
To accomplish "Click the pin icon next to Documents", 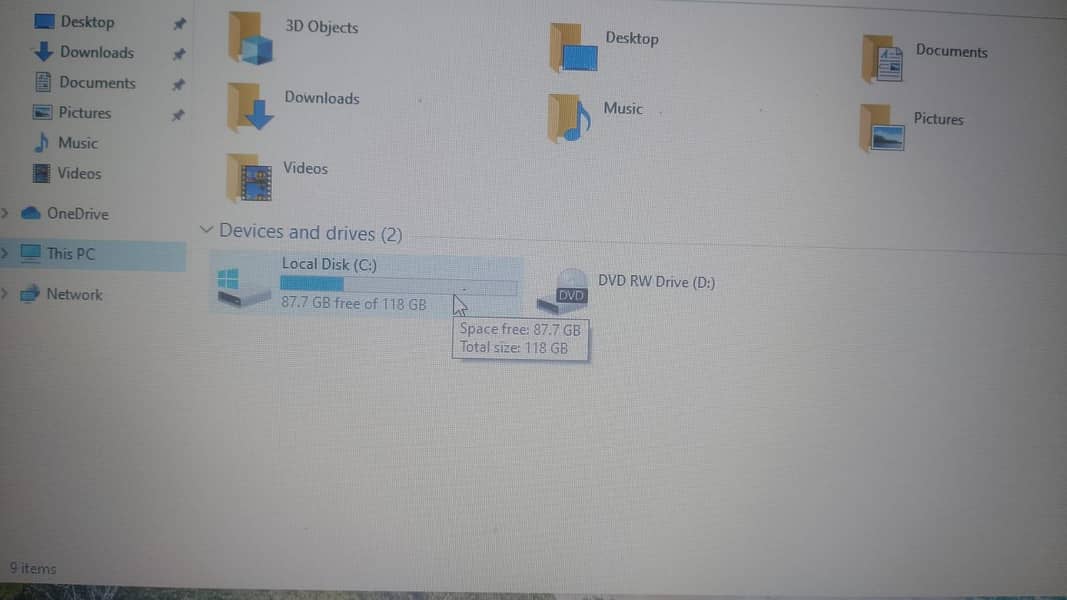I will pos(178,84).
